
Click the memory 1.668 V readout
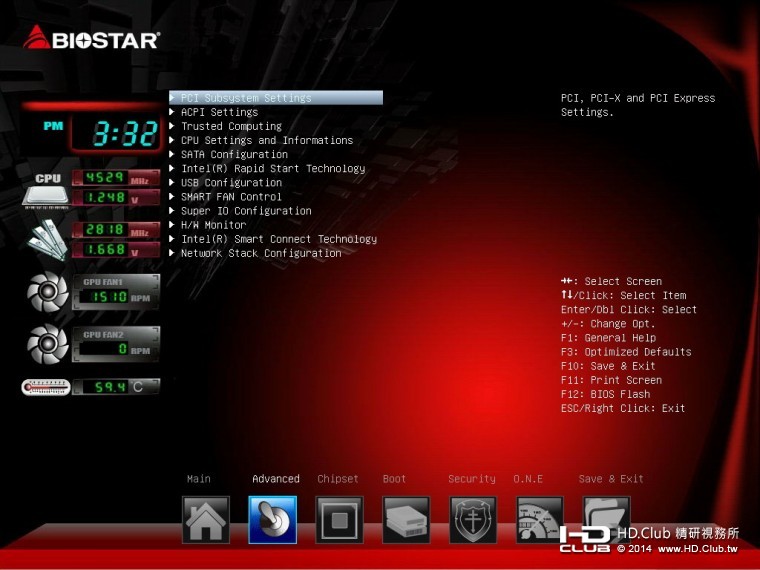coord(116,250)
